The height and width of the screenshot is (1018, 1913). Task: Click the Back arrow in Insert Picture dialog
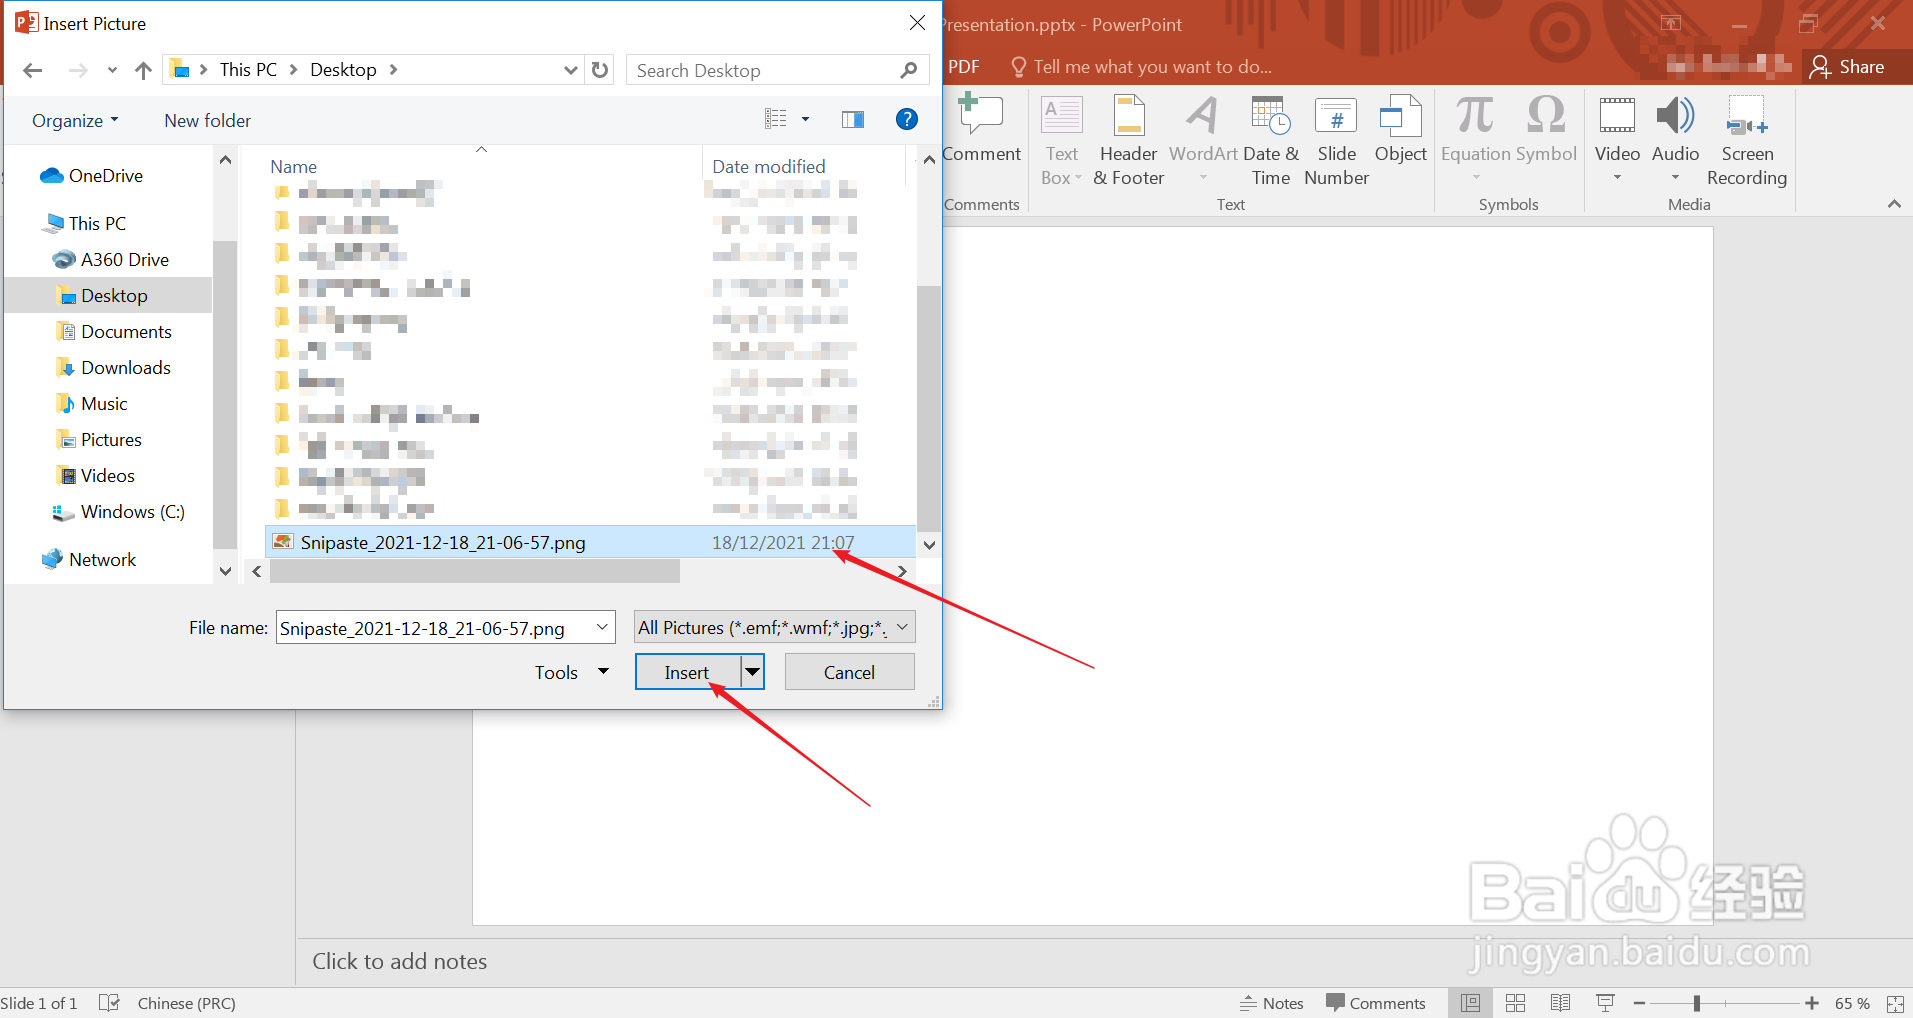(x=33, y=70)
